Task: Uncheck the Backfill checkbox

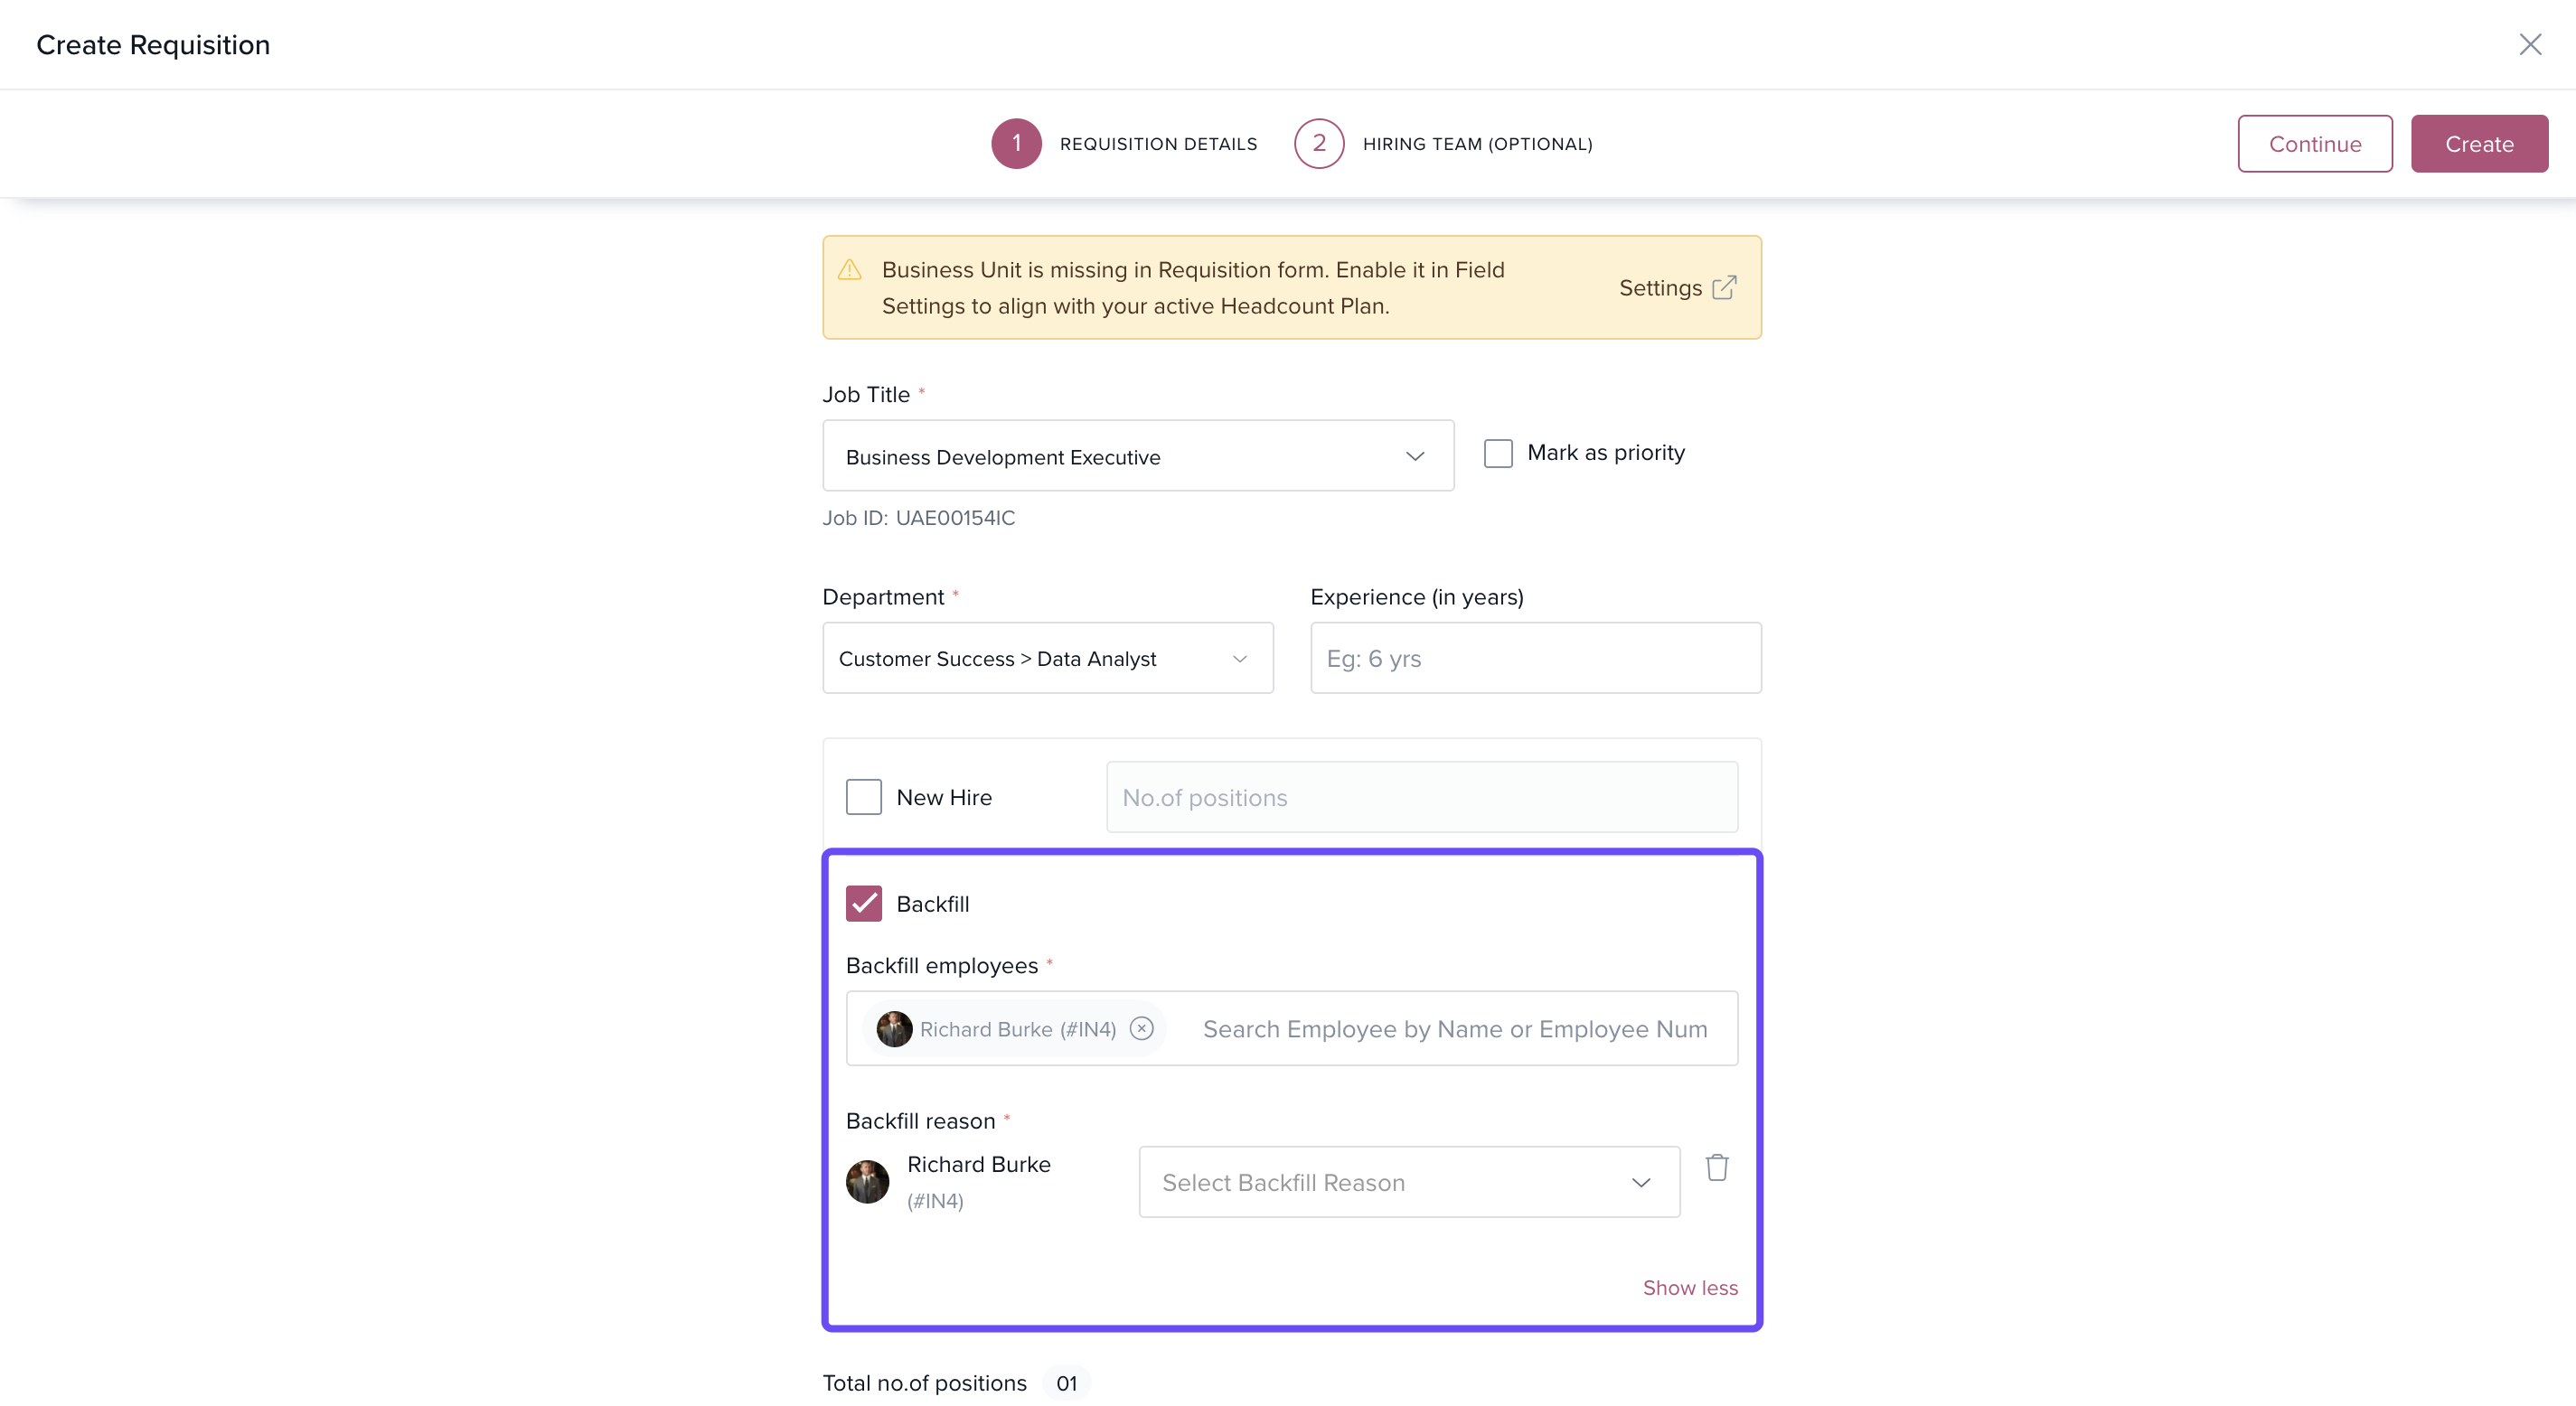Action: point(863,903)
